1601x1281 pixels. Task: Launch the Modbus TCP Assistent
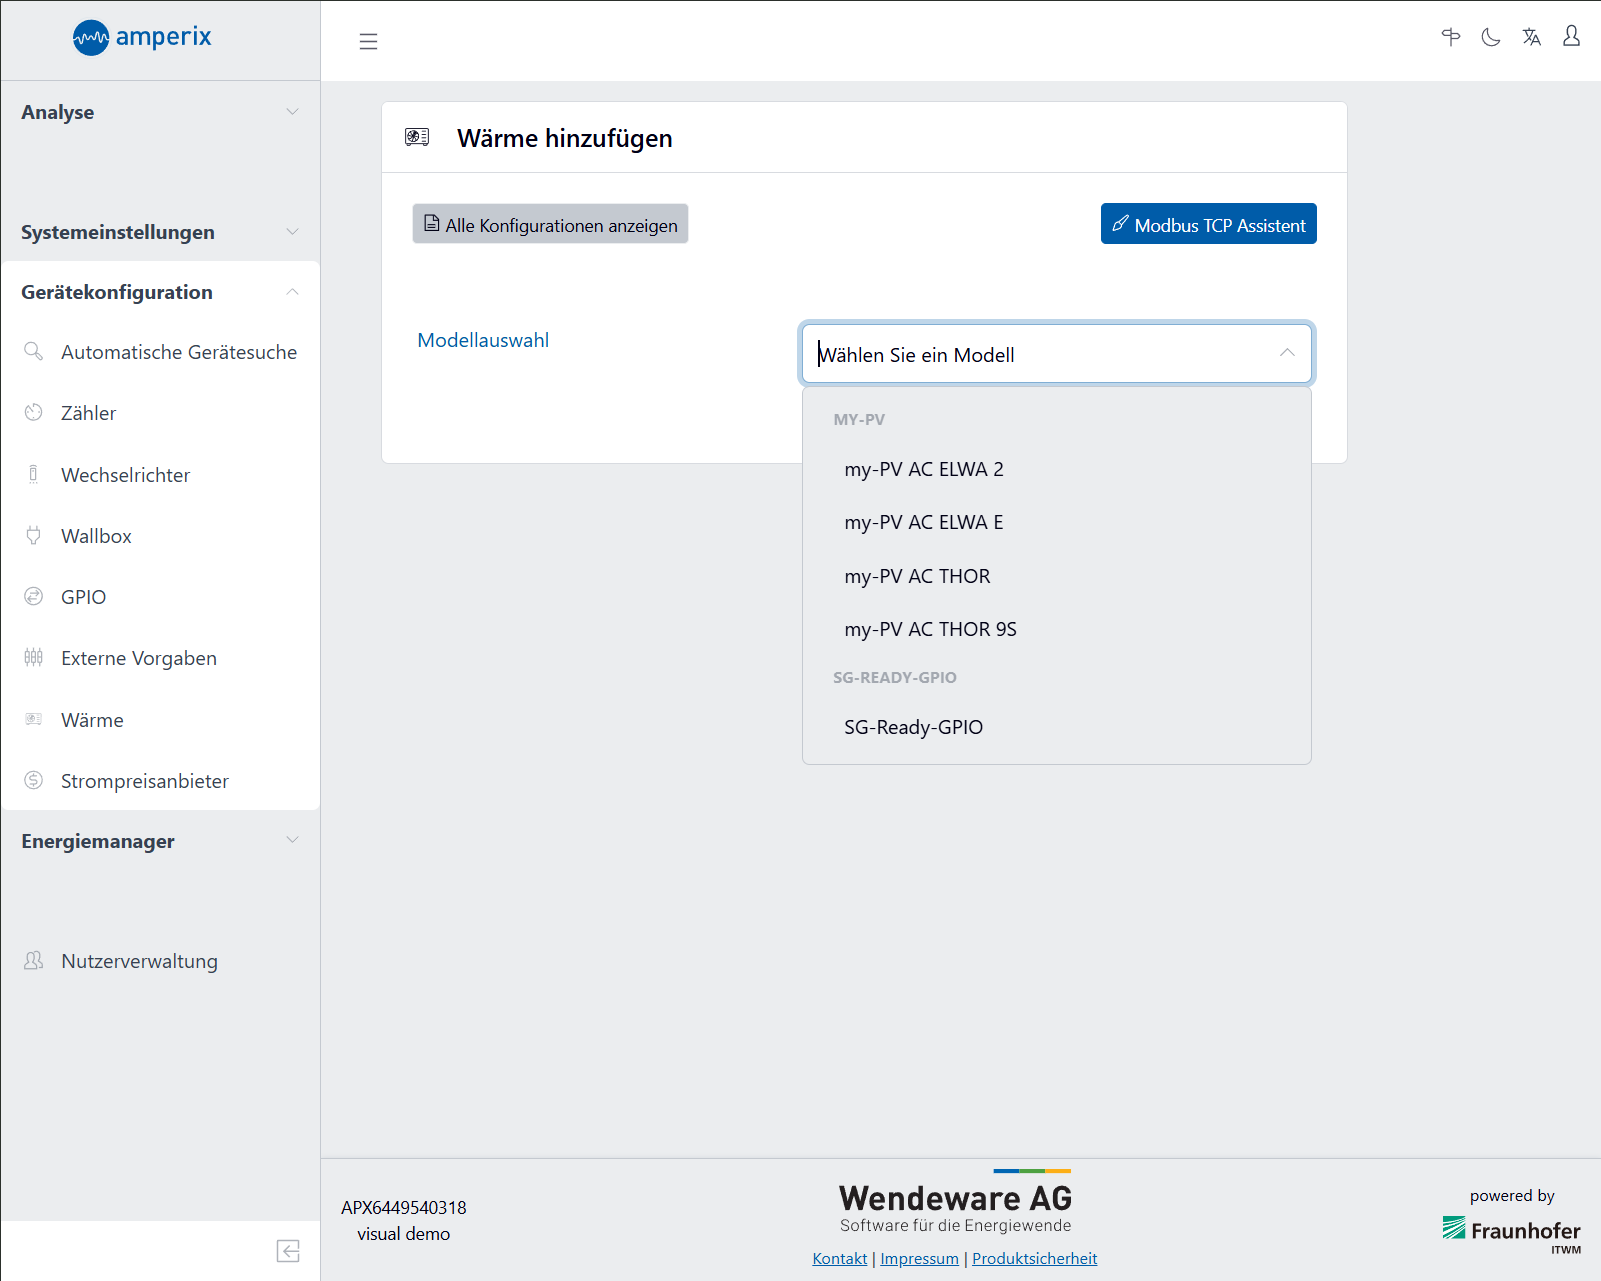1208,225
